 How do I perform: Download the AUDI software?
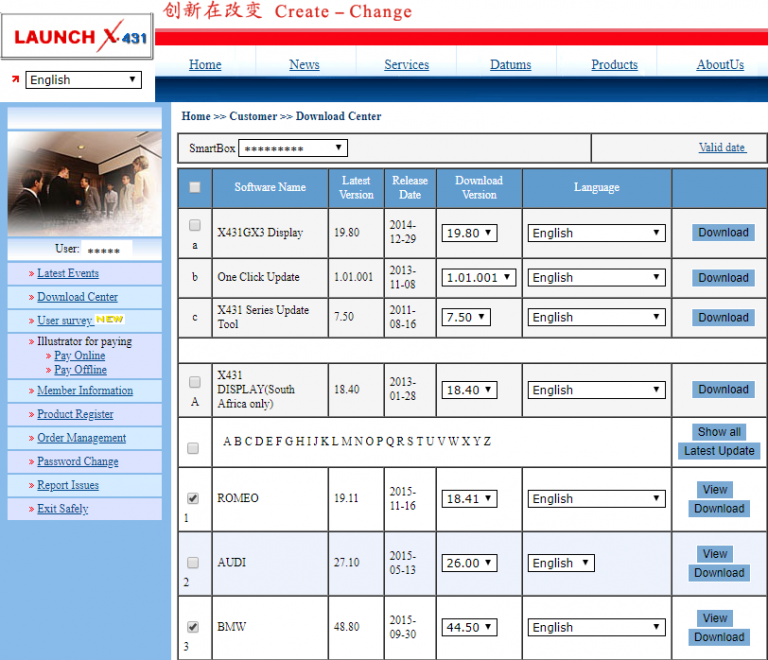[x=719, y=572]
